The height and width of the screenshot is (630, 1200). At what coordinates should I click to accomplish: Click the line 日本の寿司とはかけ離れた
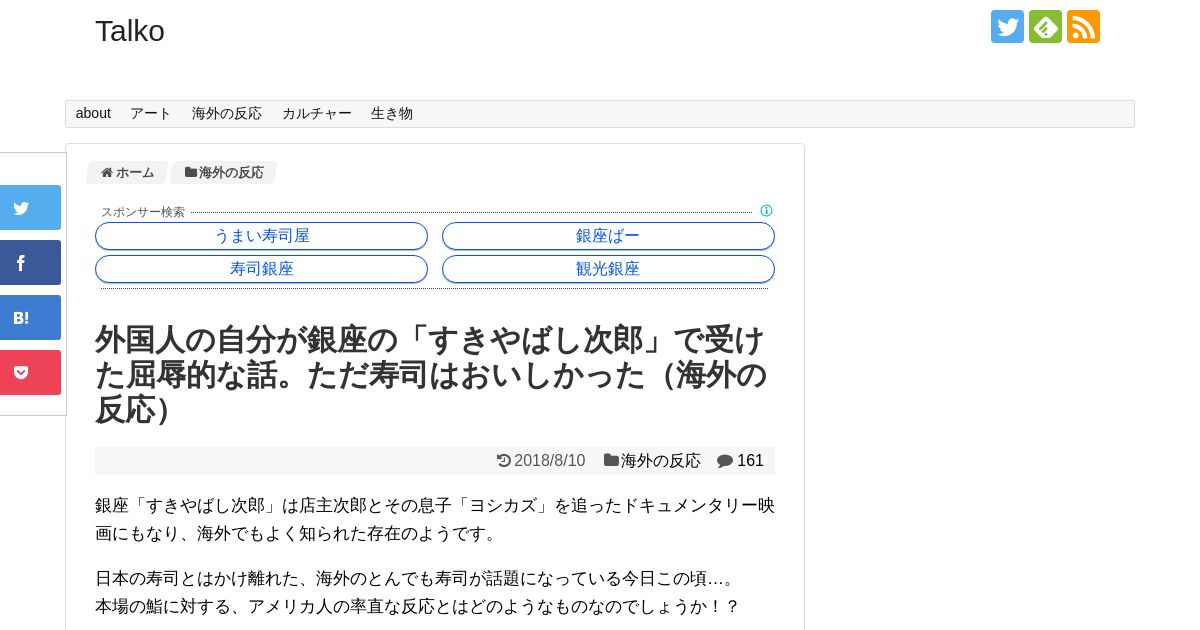416,579
